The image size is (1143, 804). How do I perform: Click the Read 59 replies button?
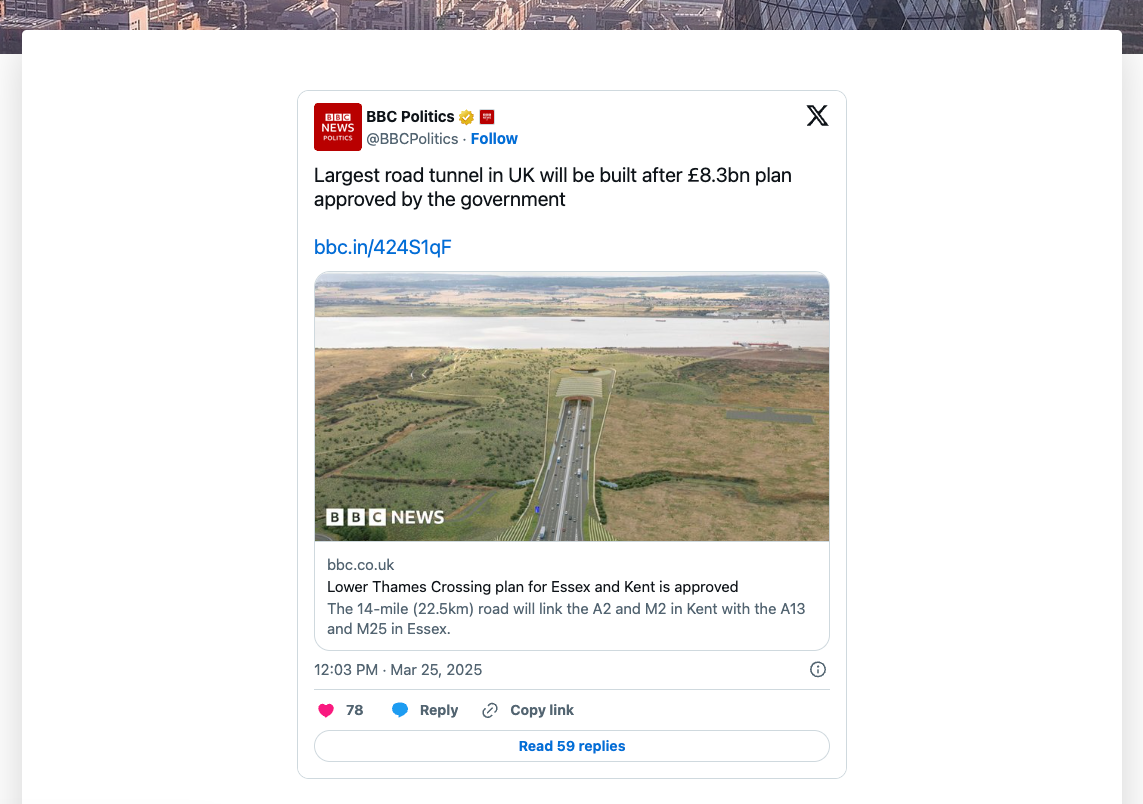point(572,746)
